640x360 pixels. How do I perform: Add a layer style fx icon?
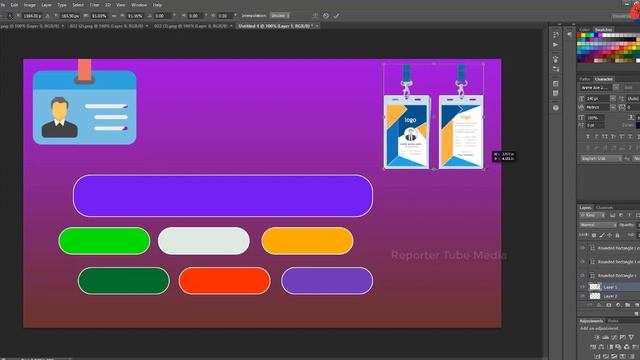(x=599, y=305)
